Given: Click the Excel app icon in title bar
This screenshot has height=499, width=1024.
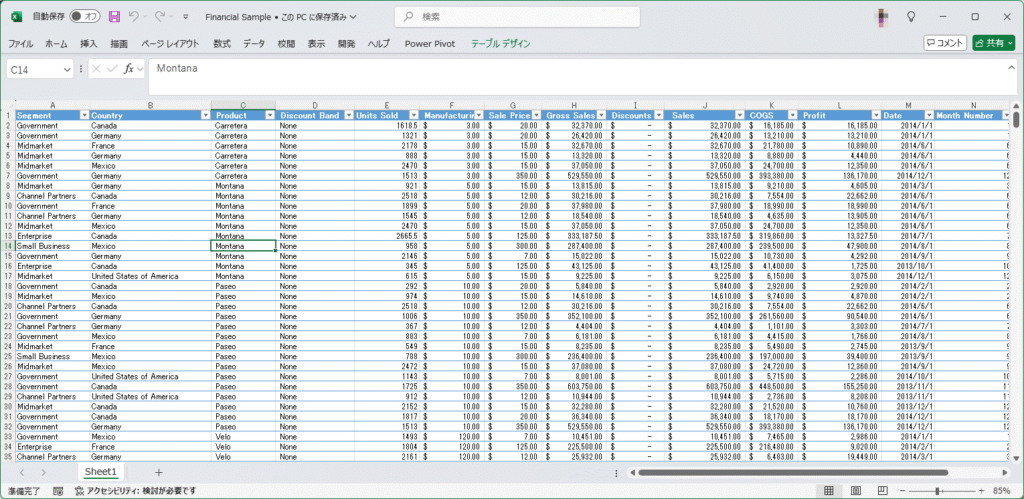Looking at the screenshot, I should click(x=17, y=16).
